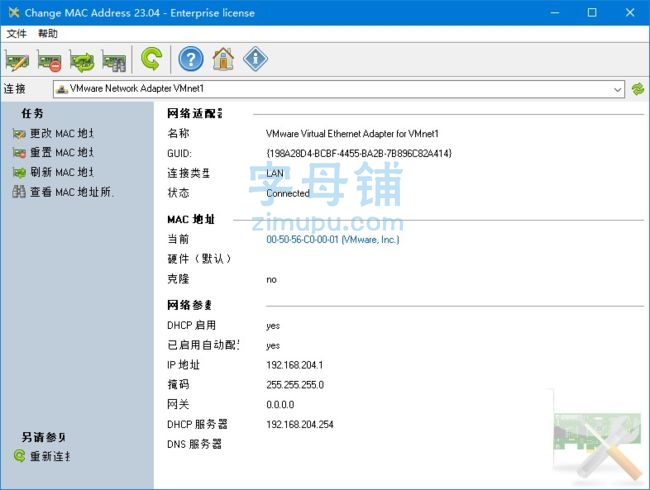Click the 查看 MAC 地址所 task link
The height and width of the screenshot is (490, 650).
72,192
